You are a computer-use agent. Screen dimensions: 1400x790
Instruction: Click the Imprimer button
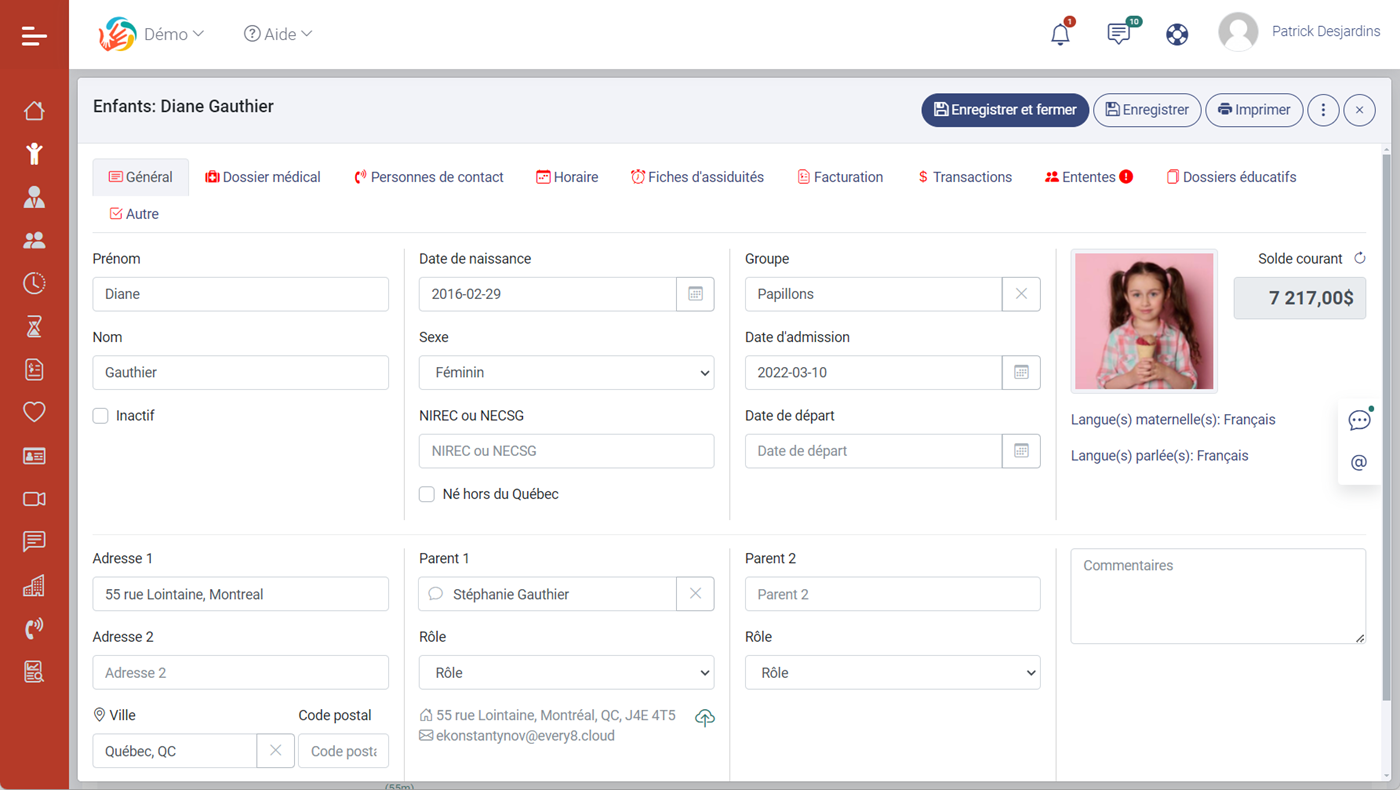[1254, 110]
